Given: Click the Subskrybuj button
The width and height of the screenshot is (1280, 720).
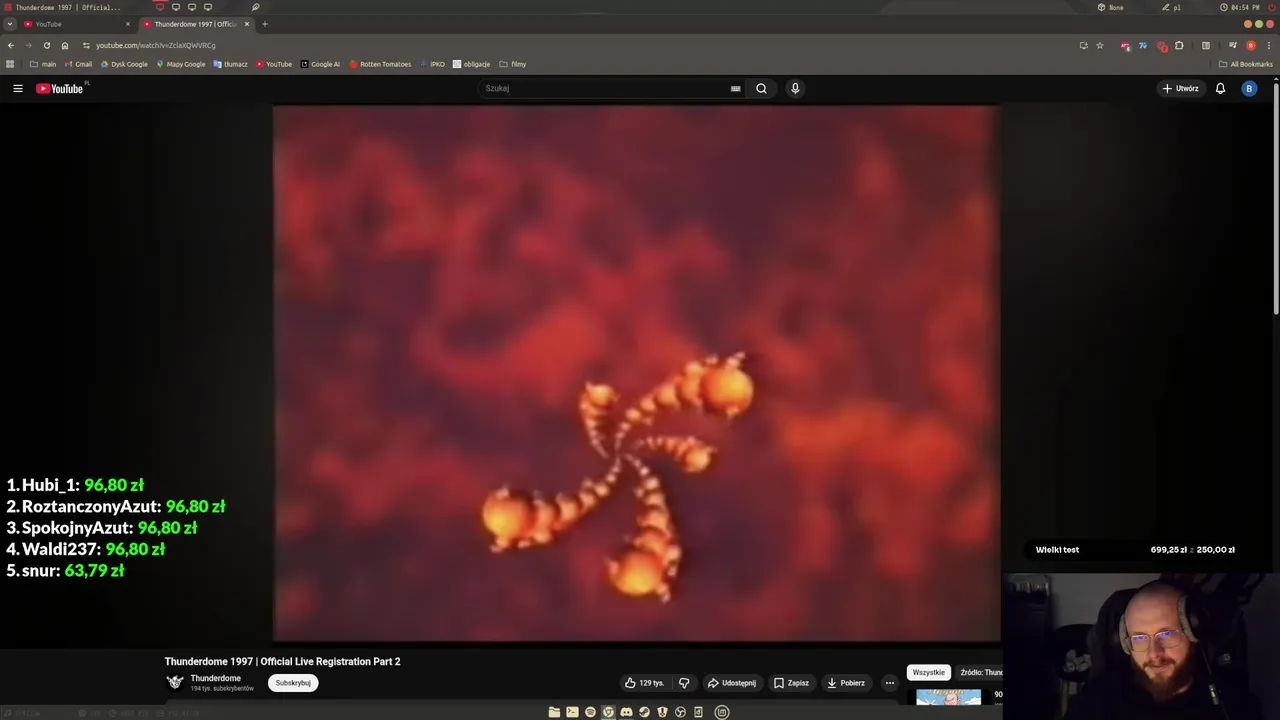Looking at the screenshot, I should 293,683.
